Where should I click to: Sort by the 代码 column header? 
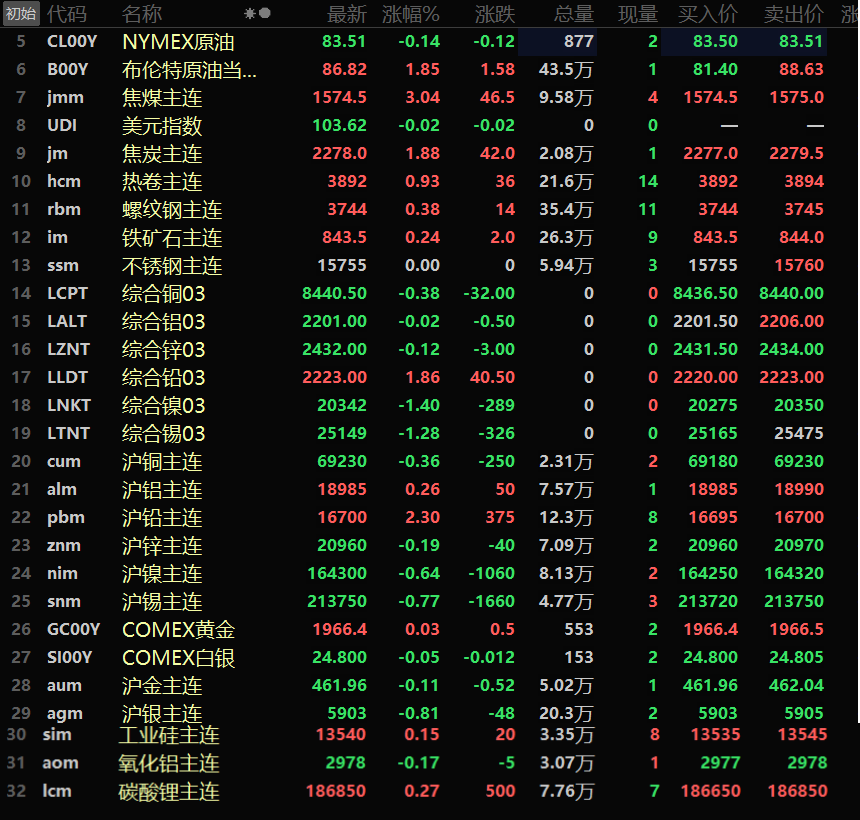pos(67,14)
